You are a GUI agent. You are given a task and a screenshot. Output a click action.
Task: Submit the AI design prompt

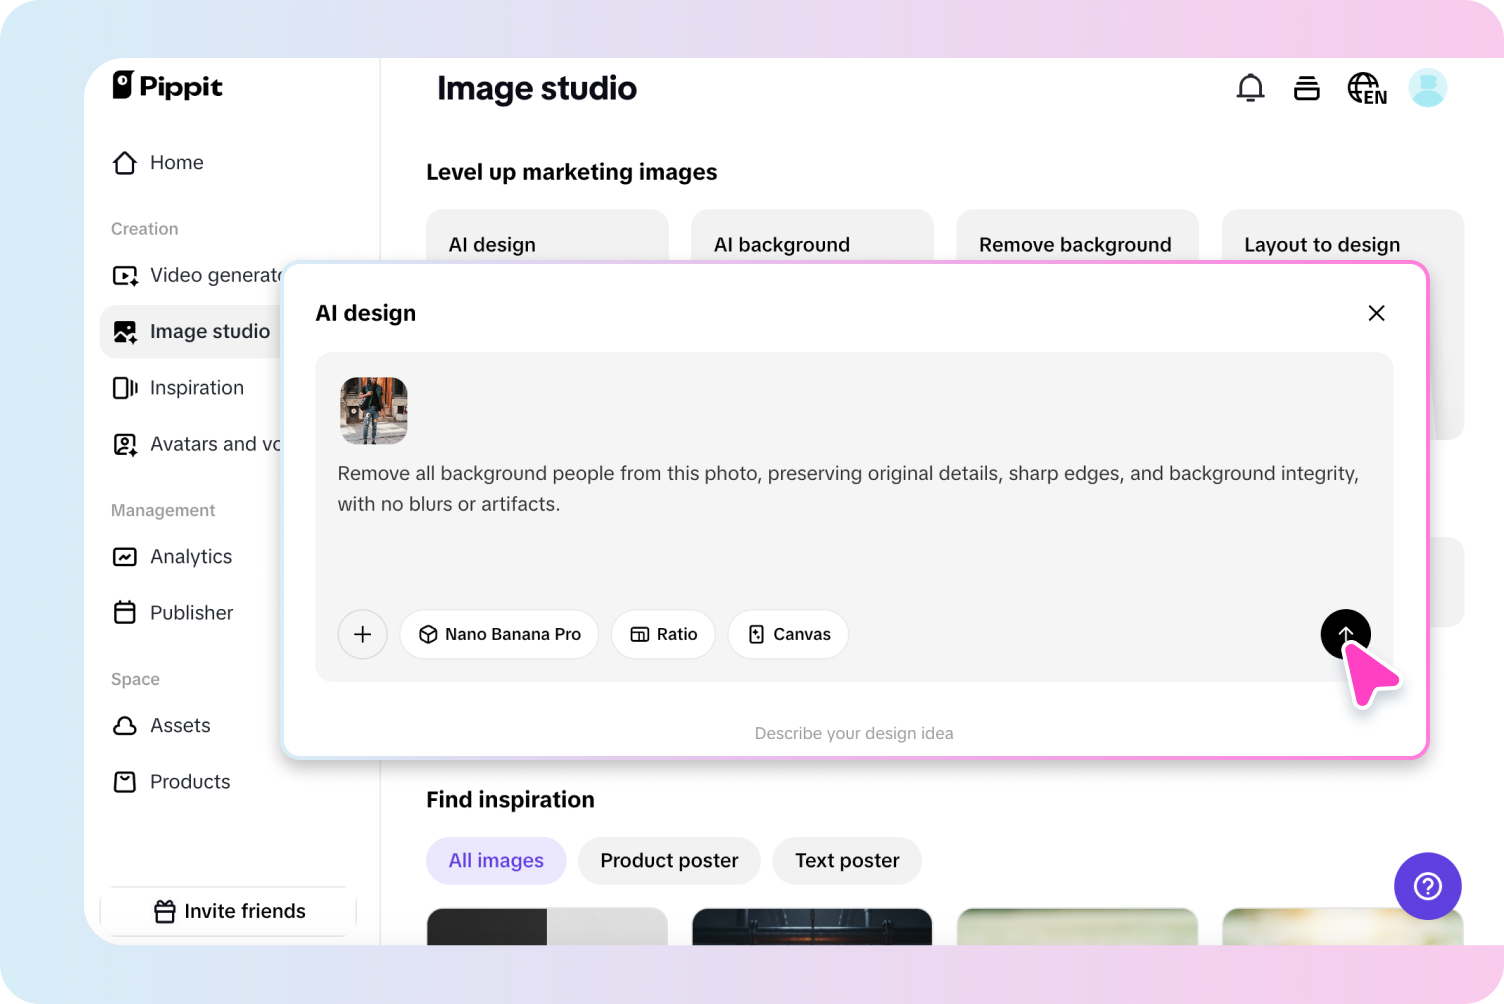(1345, 634)
